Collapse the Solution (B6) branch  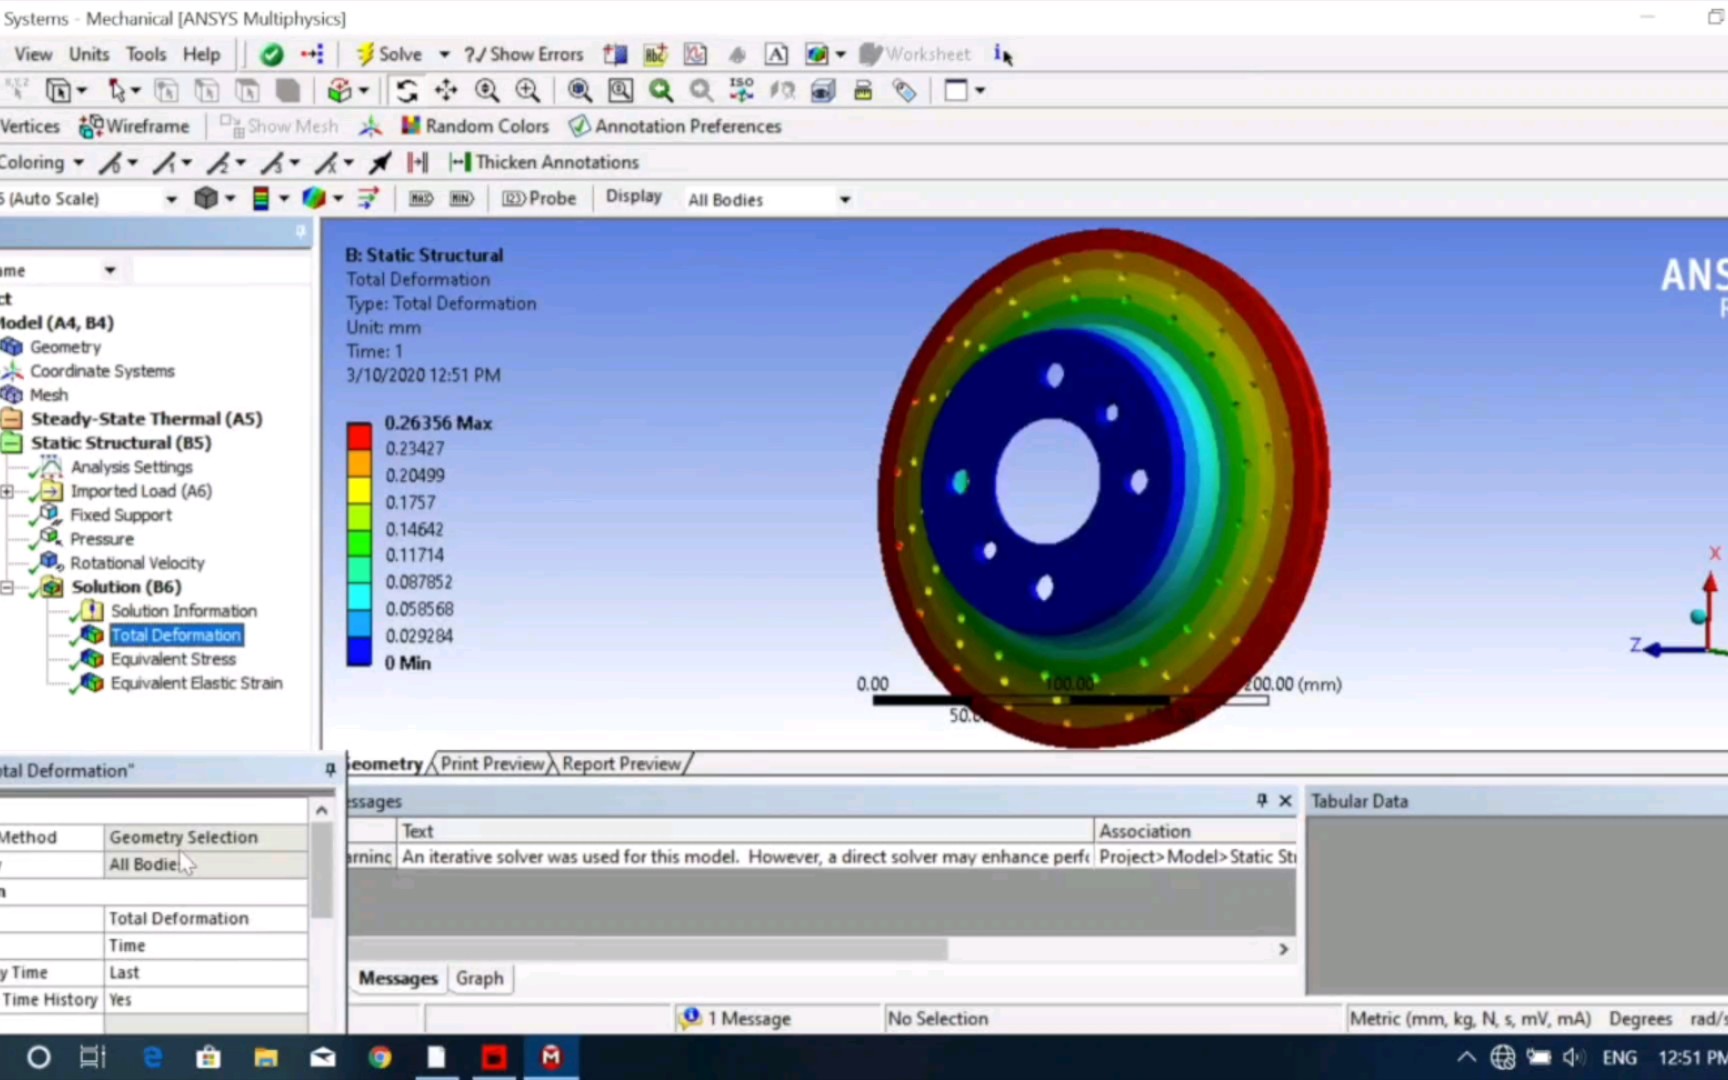[x=8, y=587]
